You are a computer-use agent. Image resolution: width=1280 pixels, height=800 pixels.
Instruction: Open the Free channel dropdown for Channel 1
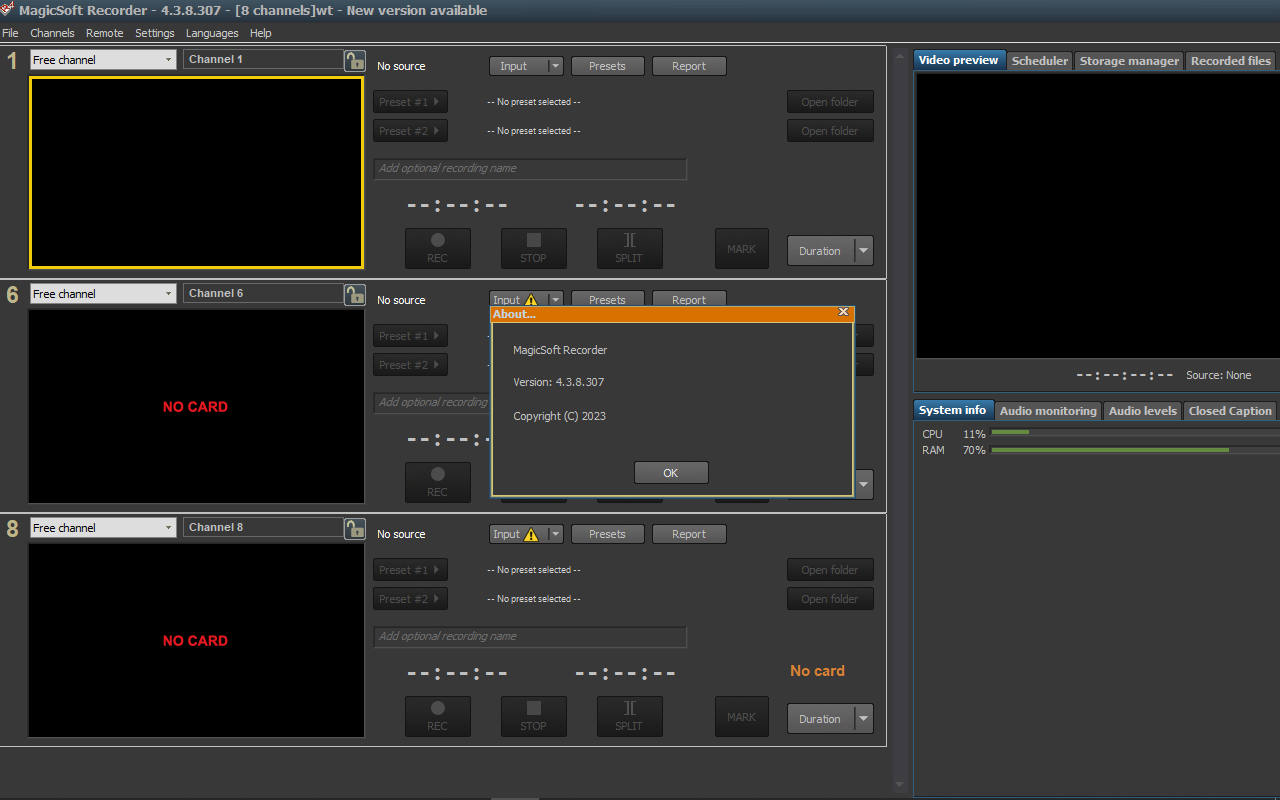click(x=168, y=59)
